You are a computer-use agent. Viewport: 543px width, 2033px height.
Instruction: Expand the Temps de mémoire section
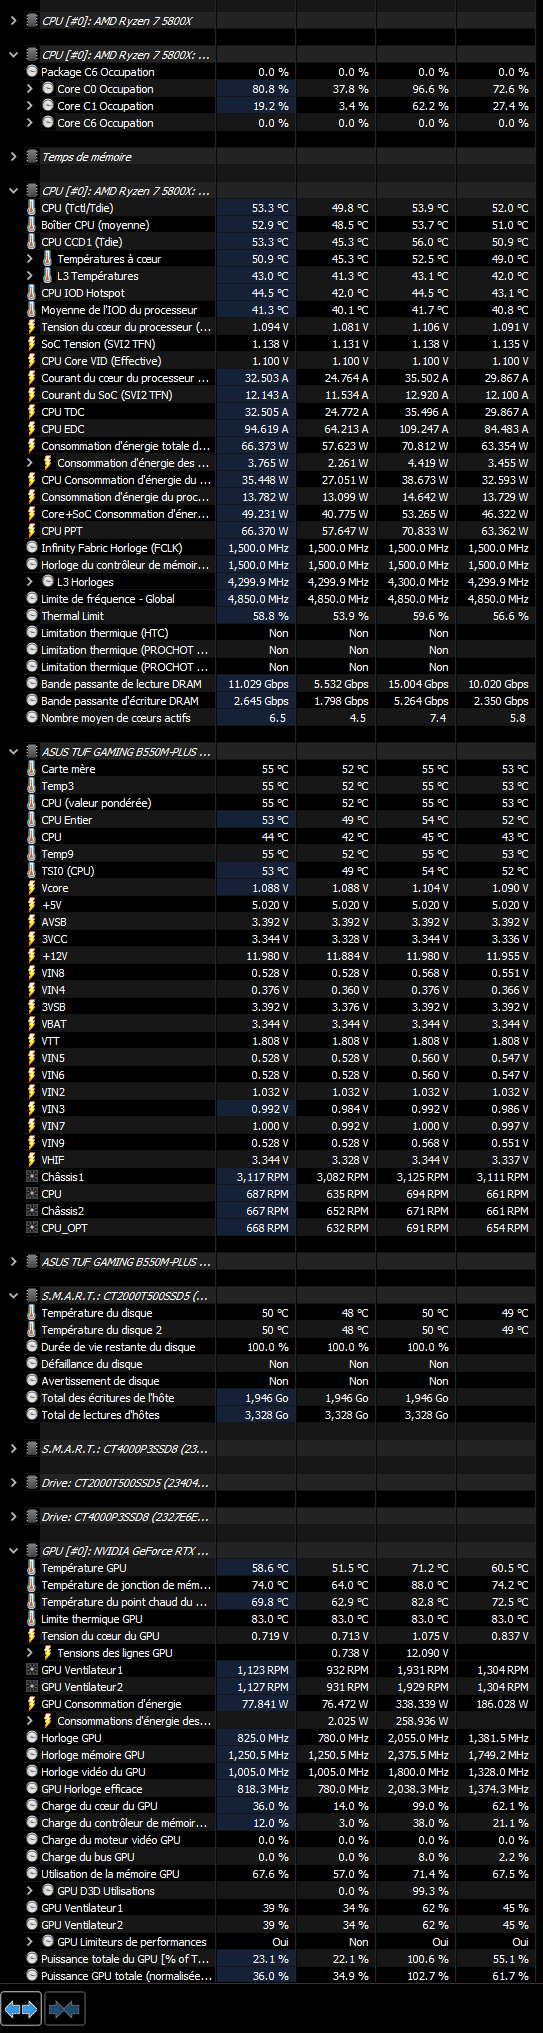tap(13, 157)
